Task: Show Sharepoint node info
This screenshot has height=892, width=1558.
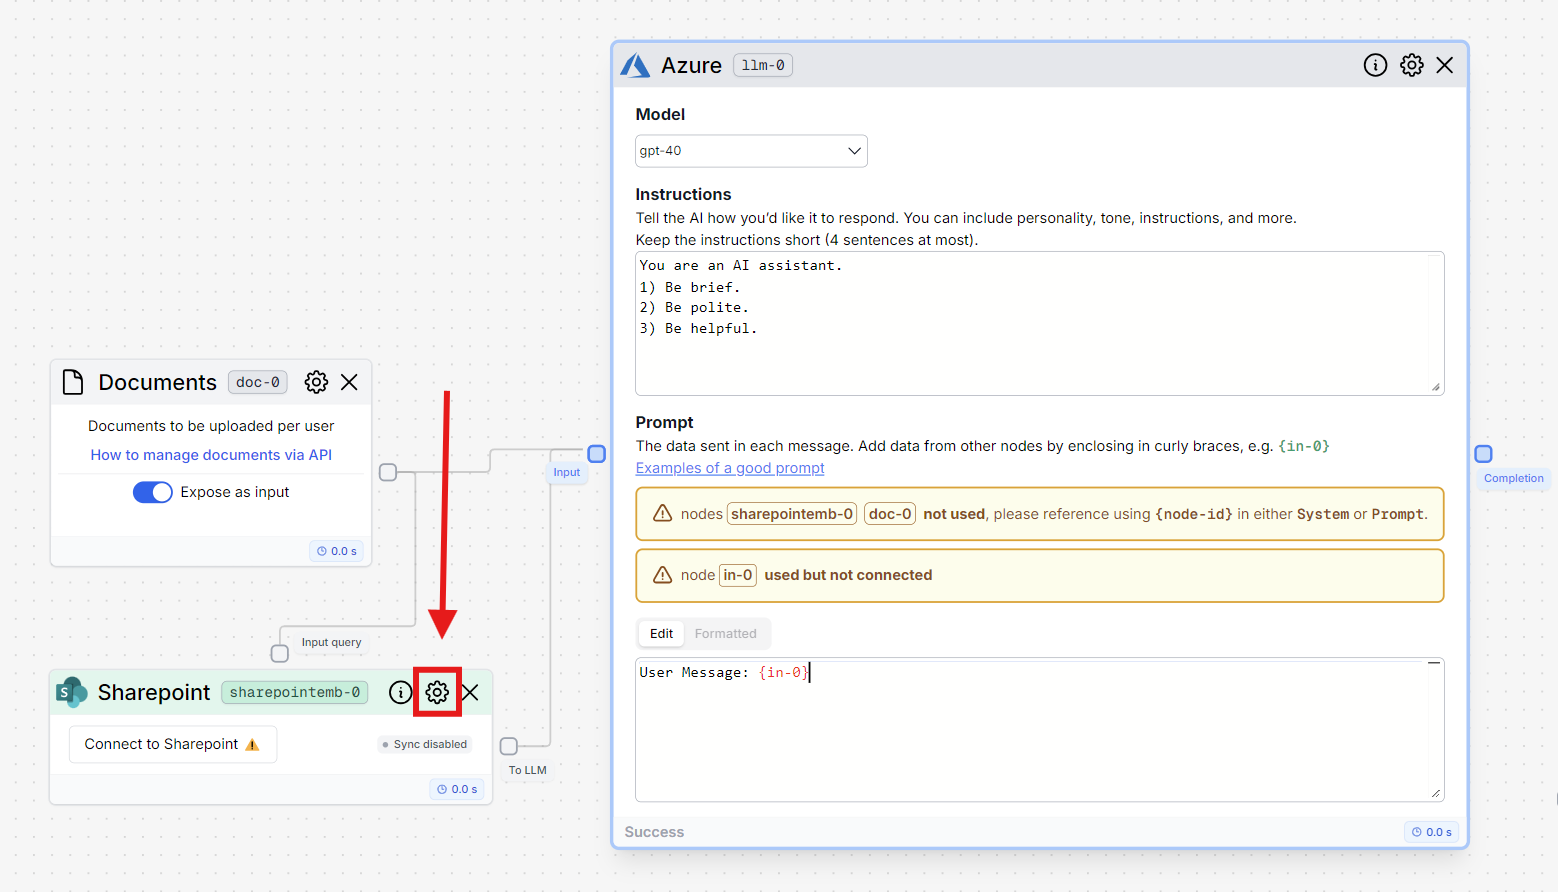Action: [400, 692]
